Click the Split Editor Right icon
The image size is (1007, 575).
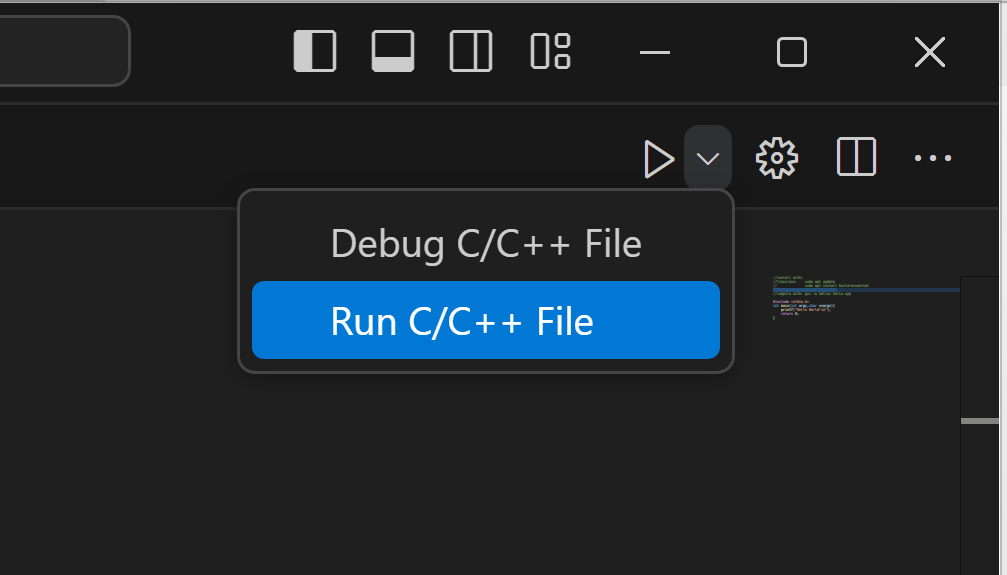(856, 158)
